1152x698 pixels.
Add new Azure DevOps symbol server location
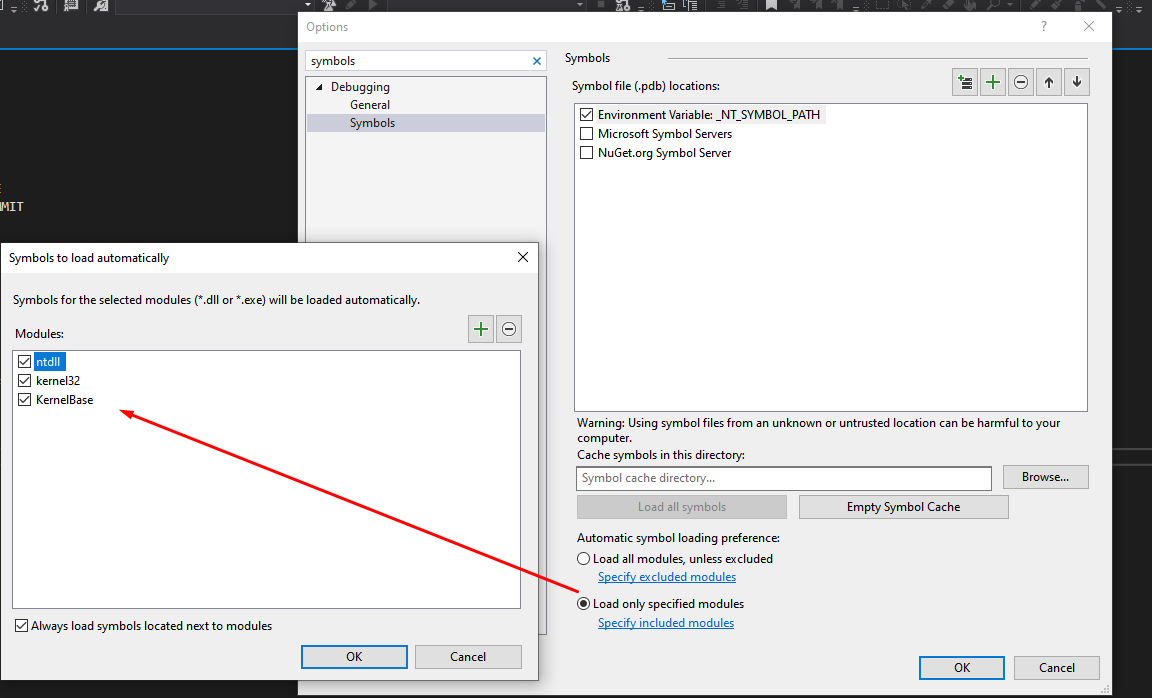point(965,83)
